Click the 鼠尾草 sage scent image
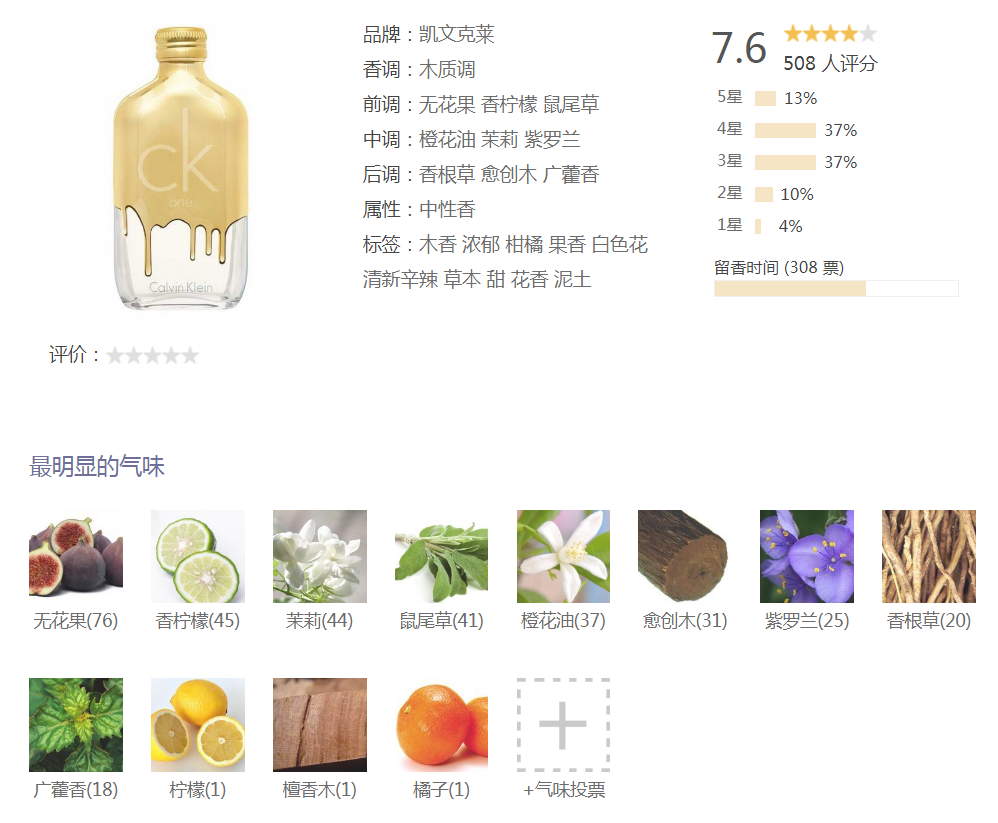This screenshot has width=998, height=823. [441, 556]
